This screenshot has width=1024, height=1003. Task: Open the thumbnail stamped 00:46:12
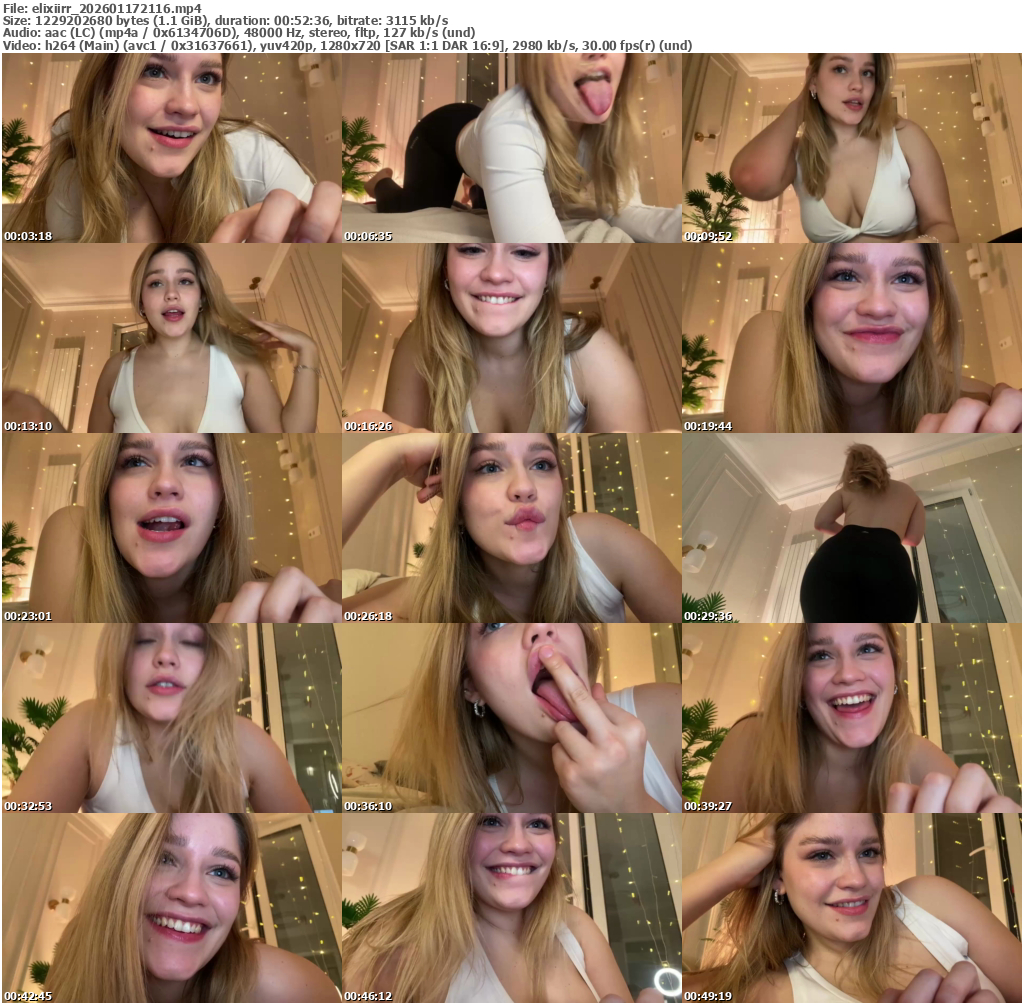point(511,908)
